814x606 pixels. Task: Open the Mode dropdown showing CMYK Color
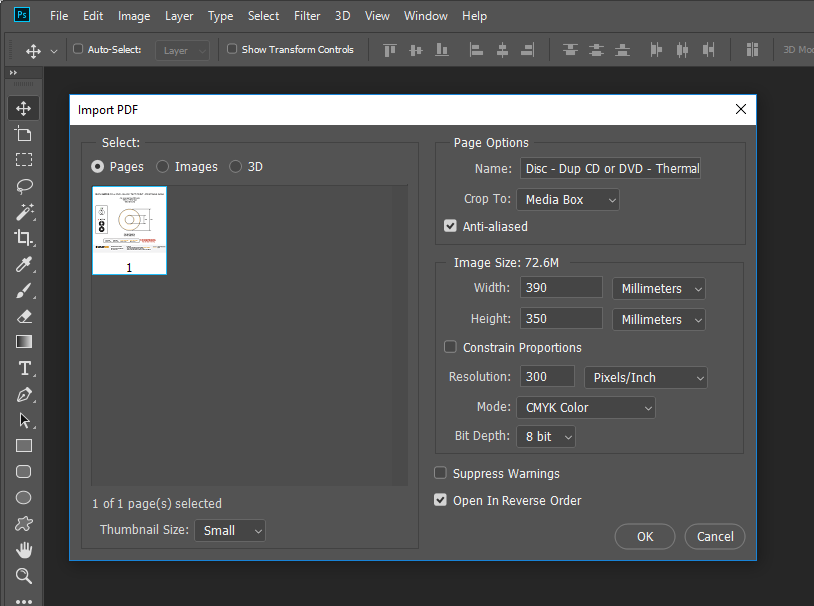(x=586, y=407)
